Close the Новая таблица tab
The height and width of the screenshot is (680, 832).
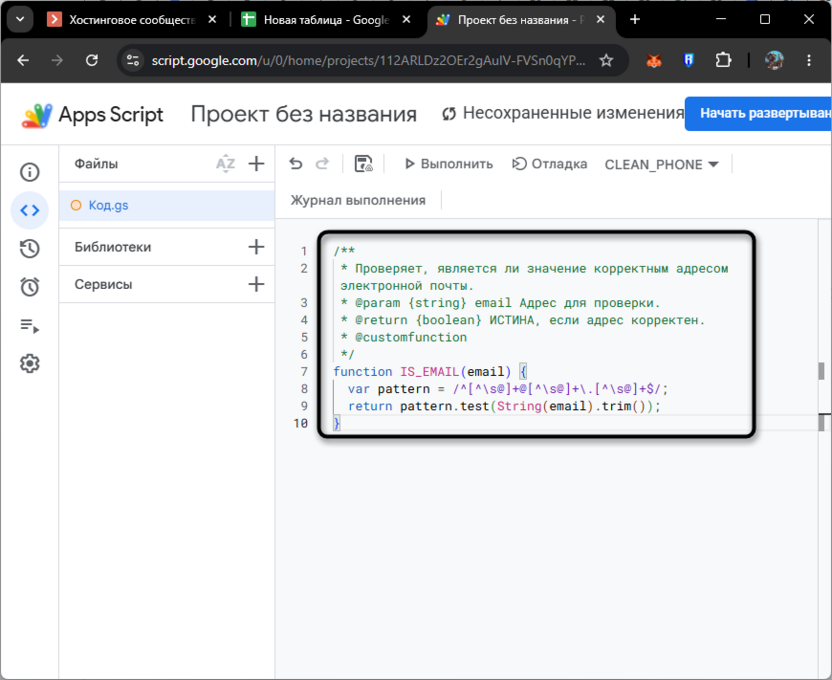(406, 20)
